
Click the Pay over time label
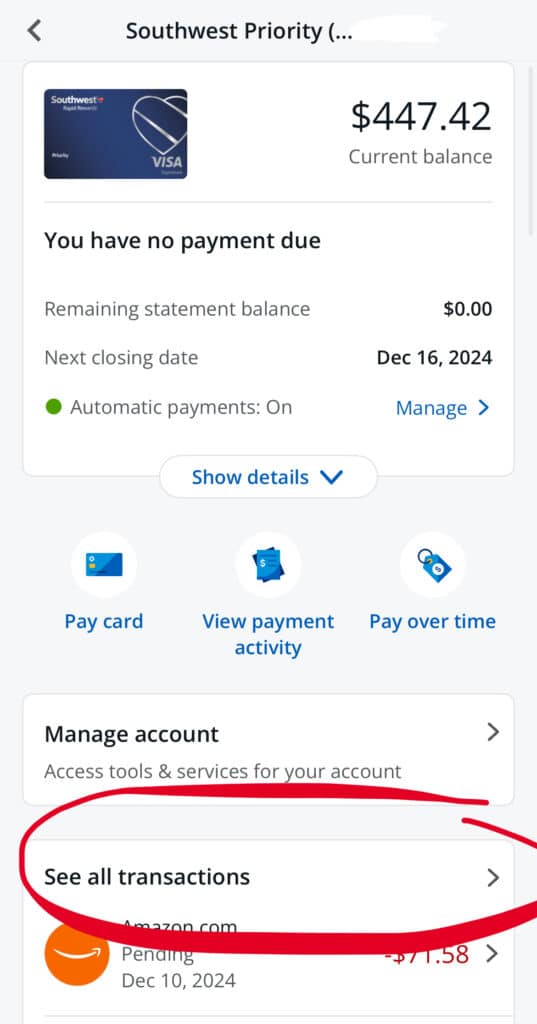432,621
